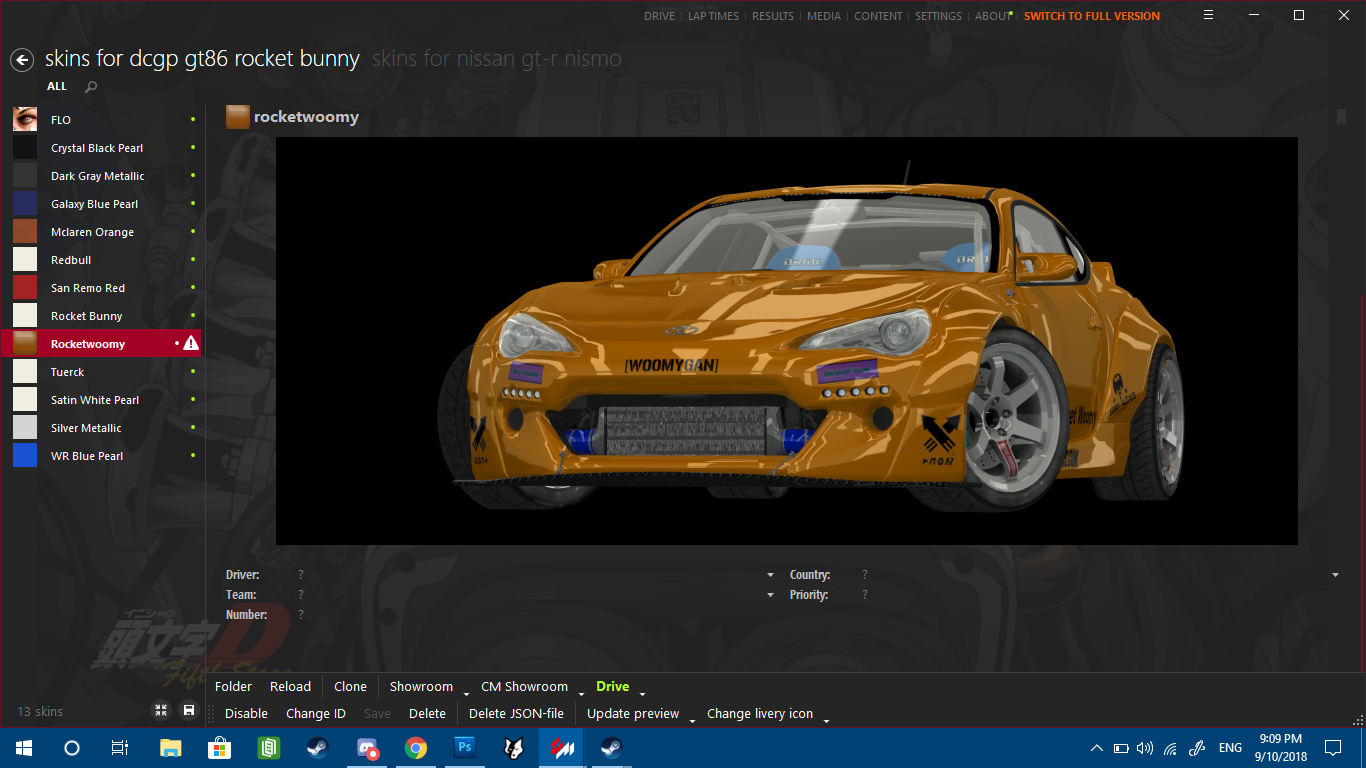Open Cortana search circle

tap(71, 747)
